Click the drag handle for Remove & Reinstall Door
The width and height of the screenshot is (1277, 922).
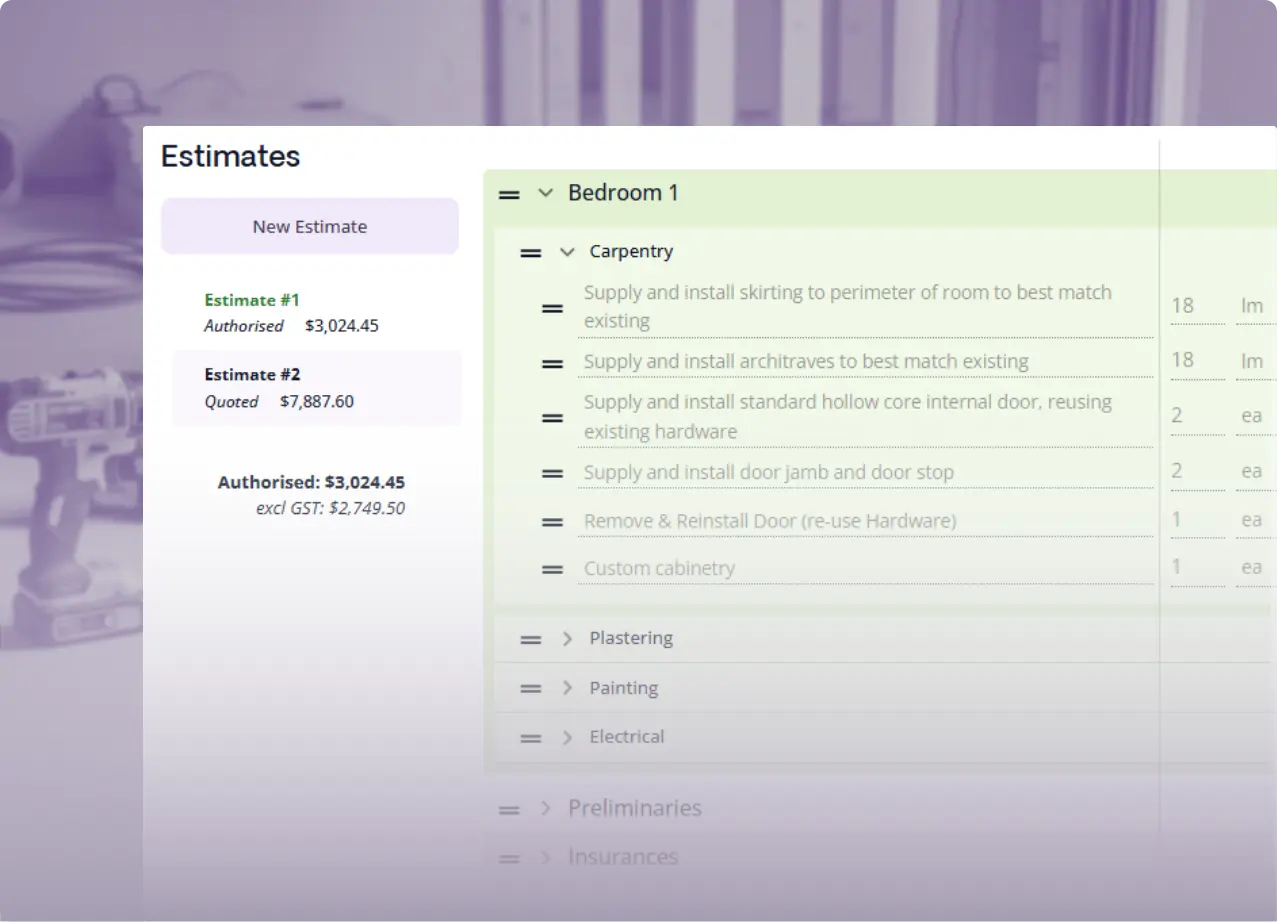click(553, 522)
